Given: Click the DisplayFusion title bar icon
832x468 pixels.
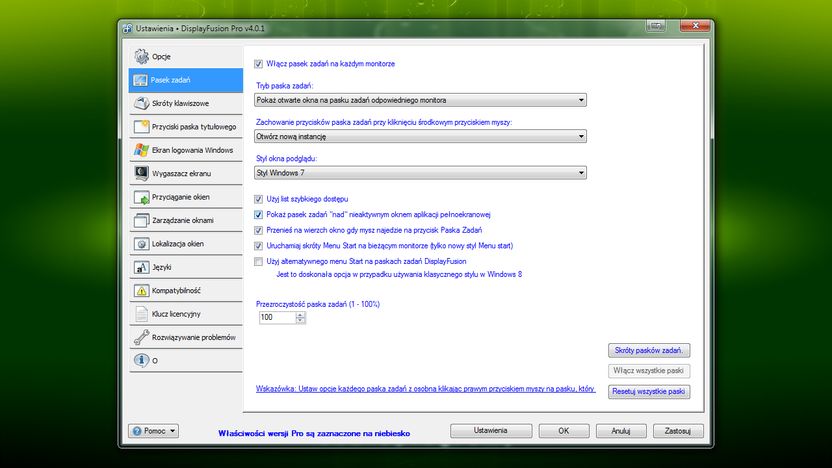Looking at the screenshot, I should (127, 29).
